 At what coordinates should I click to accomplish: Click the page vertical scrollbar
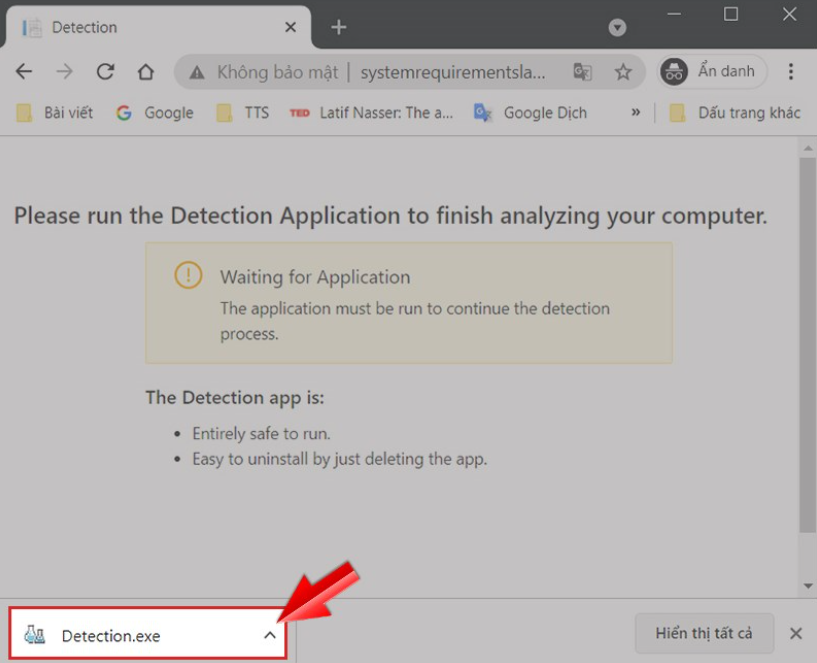(x=808, y=345)
